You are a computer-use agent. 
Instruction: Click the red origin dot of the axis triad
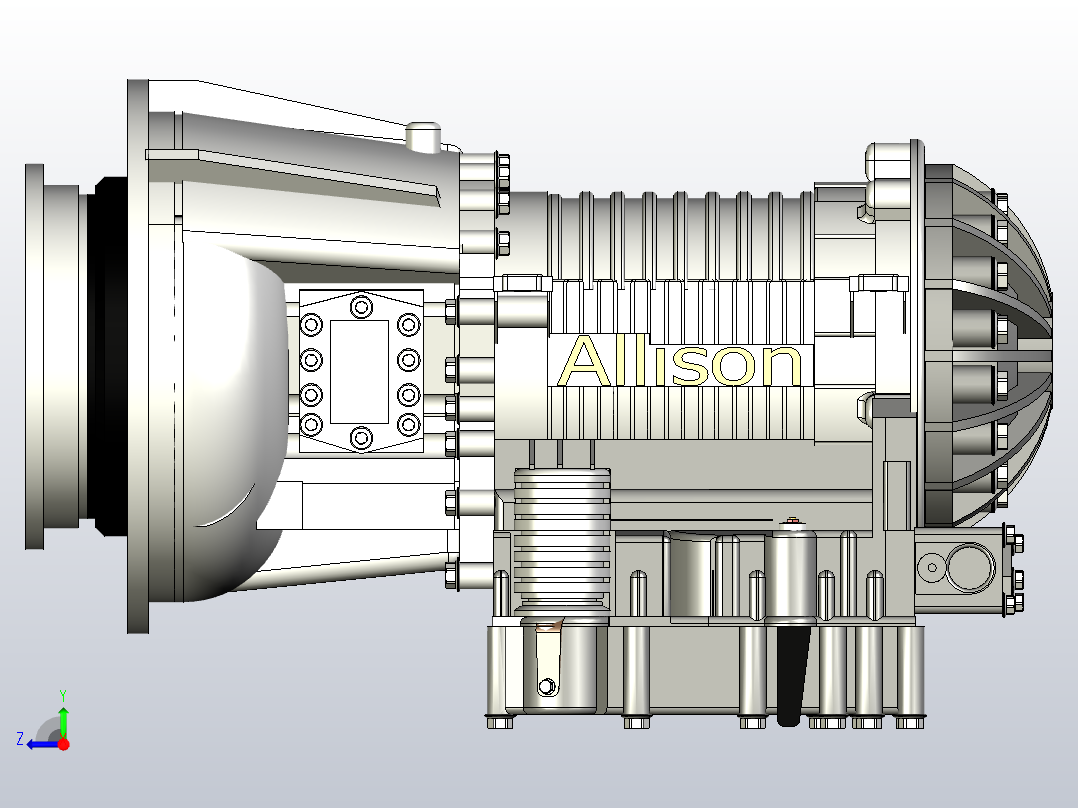(x=64, y=744)
